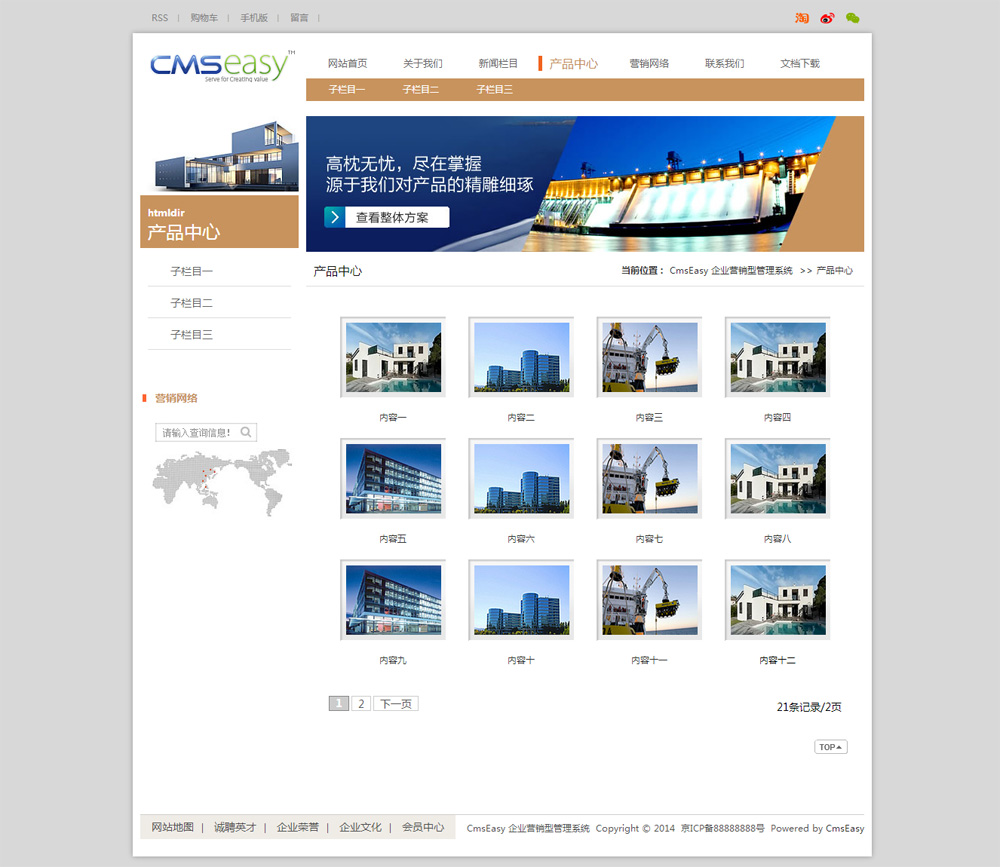This screenshot has height=867, width=1000.
Task: Click the 下一页 next page button
Action: tap(395, 704)
